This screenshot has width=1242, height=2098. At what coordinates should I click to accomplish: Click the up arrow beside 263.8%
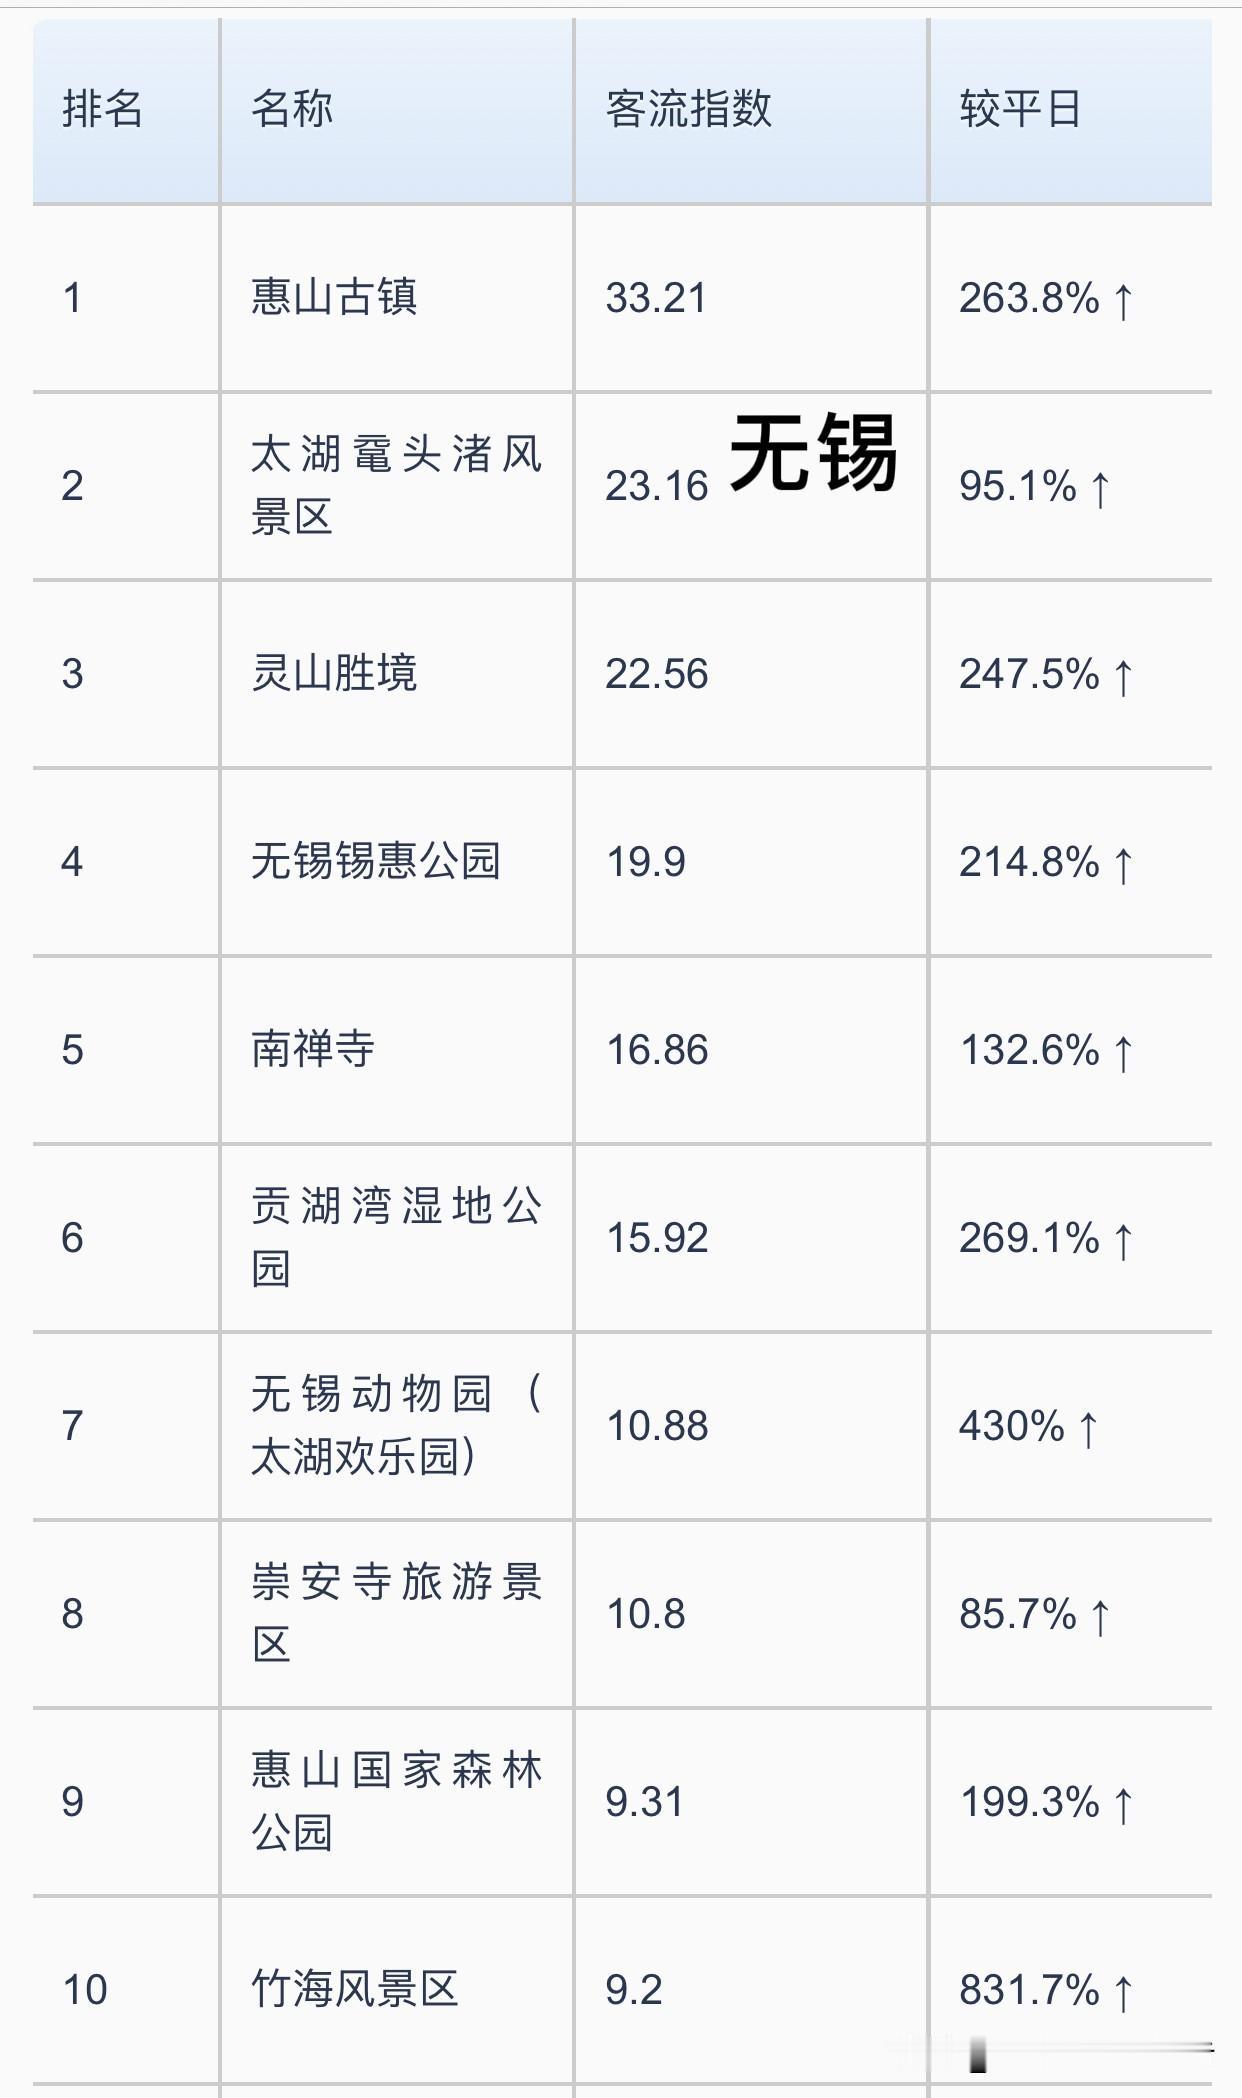[x=1123, y=300]
